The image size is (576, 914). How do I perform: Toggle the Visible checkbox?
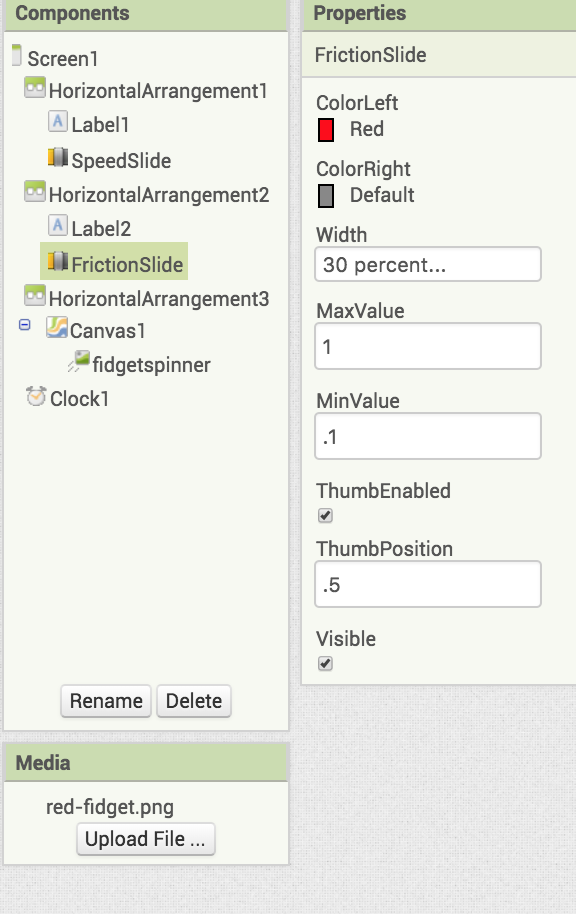pos(325,663)
